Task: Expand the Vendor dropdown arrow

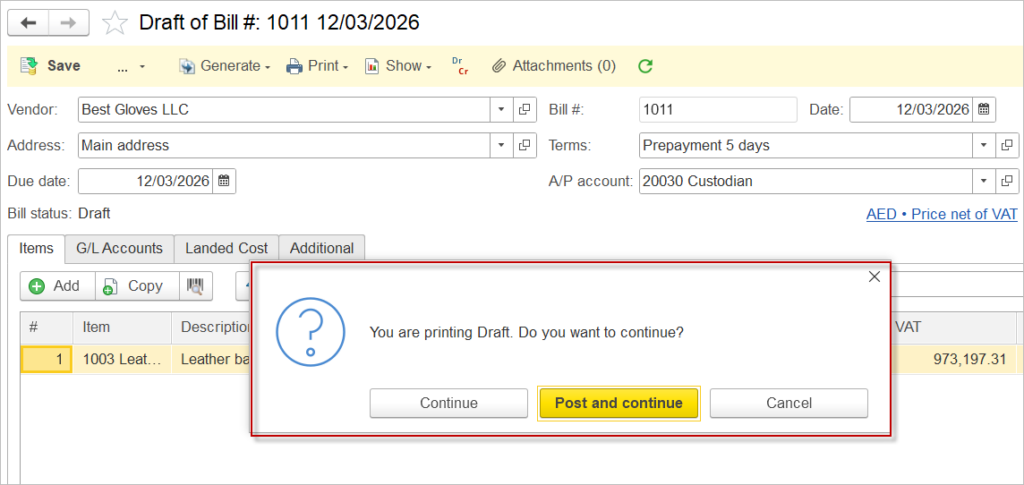Action: coord(501,109)
